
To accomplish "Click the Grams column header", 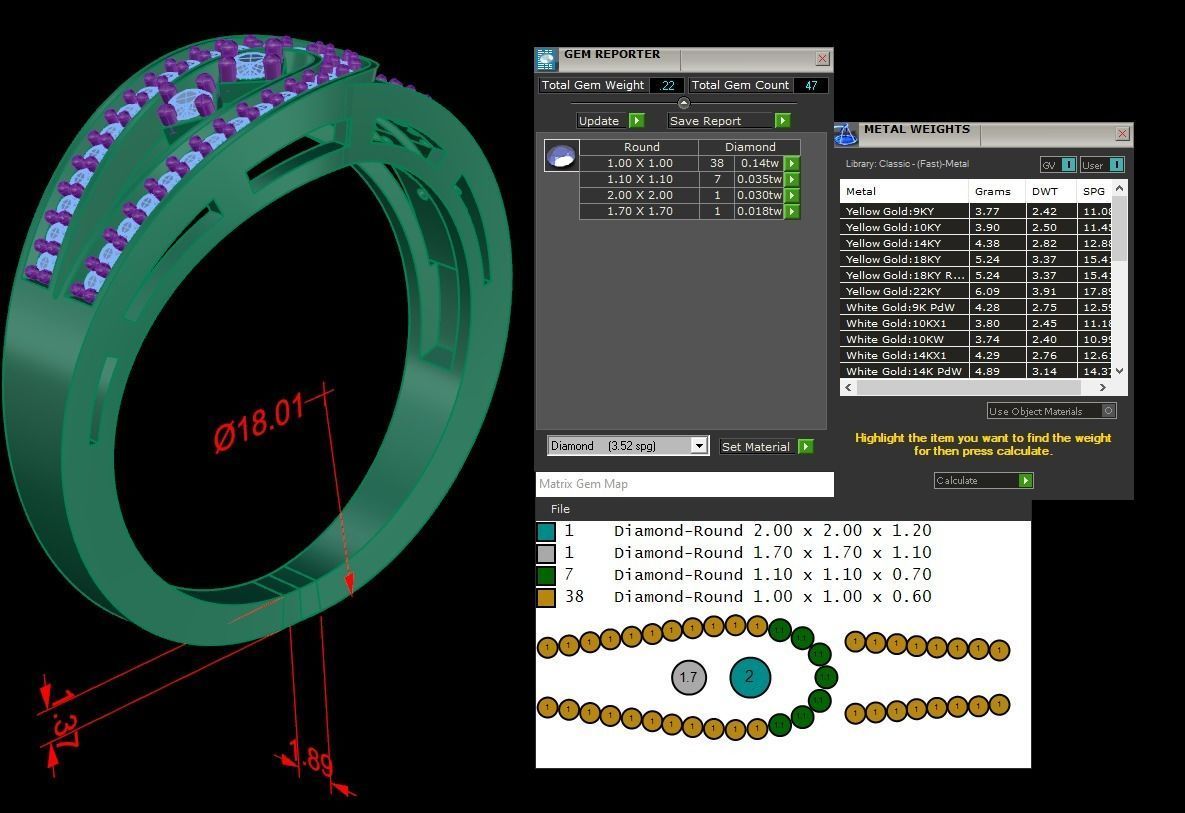I will [997, 191].
